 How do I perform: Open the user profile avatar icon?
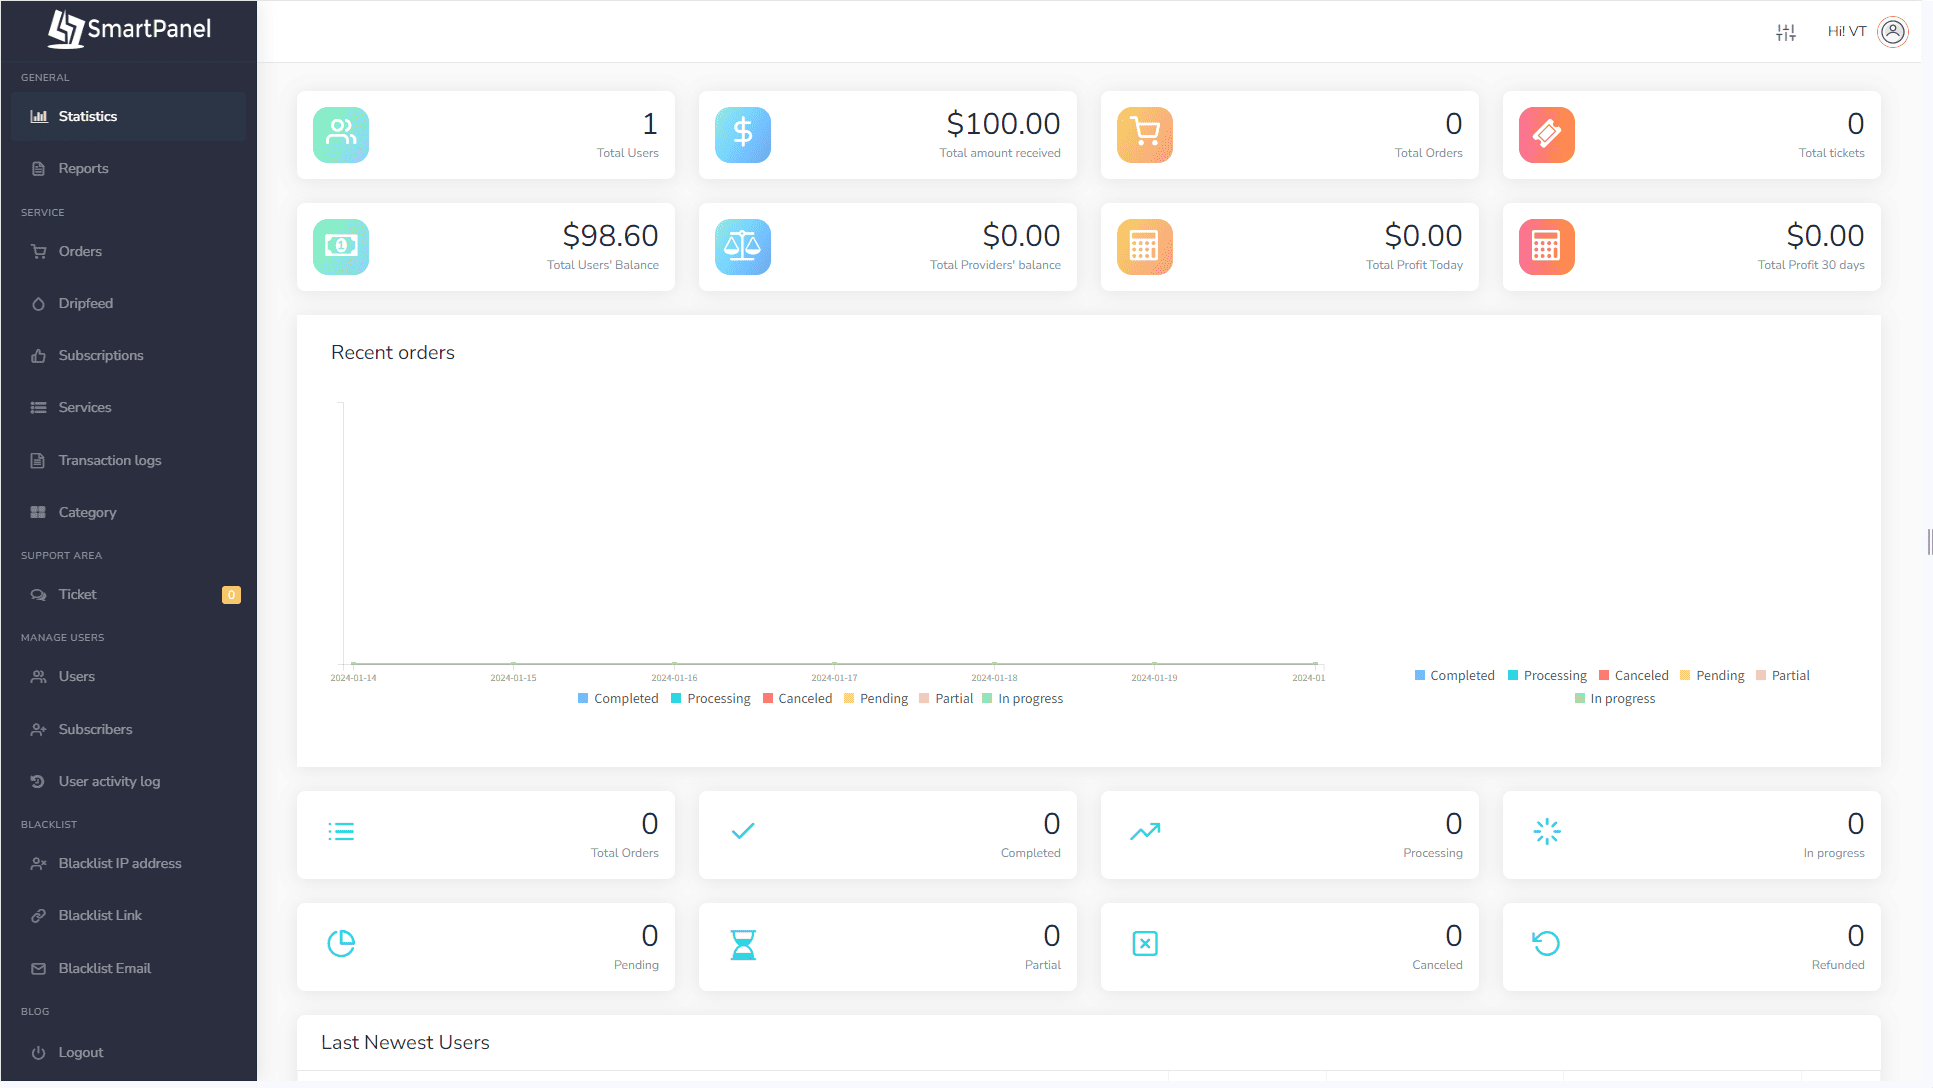point(1892,32)
